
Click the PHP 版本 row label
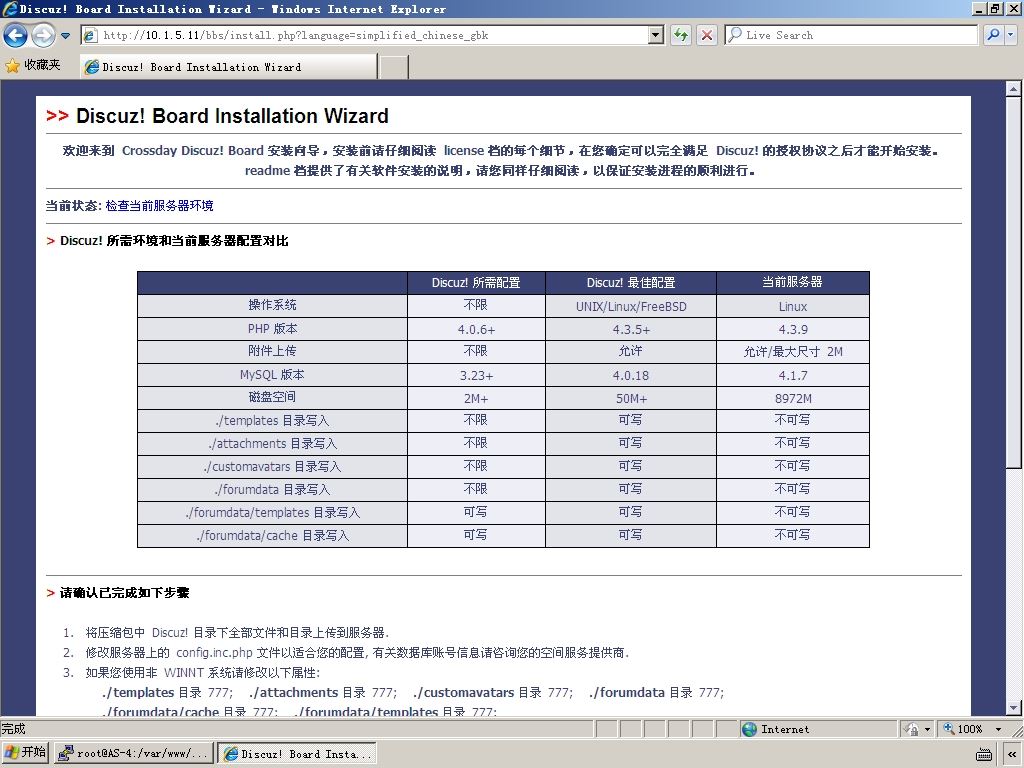(272, 328)
